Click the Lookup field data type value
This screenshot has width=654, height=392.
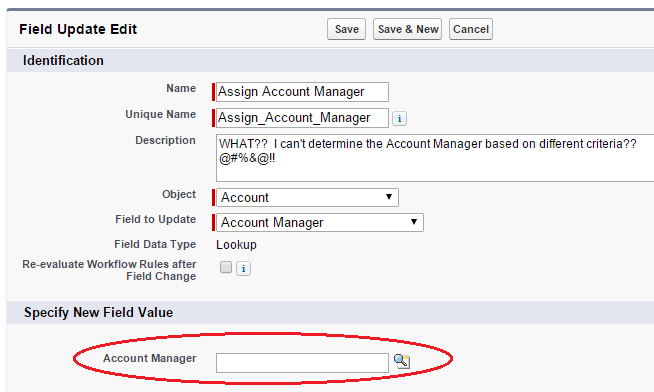(236, 245)
